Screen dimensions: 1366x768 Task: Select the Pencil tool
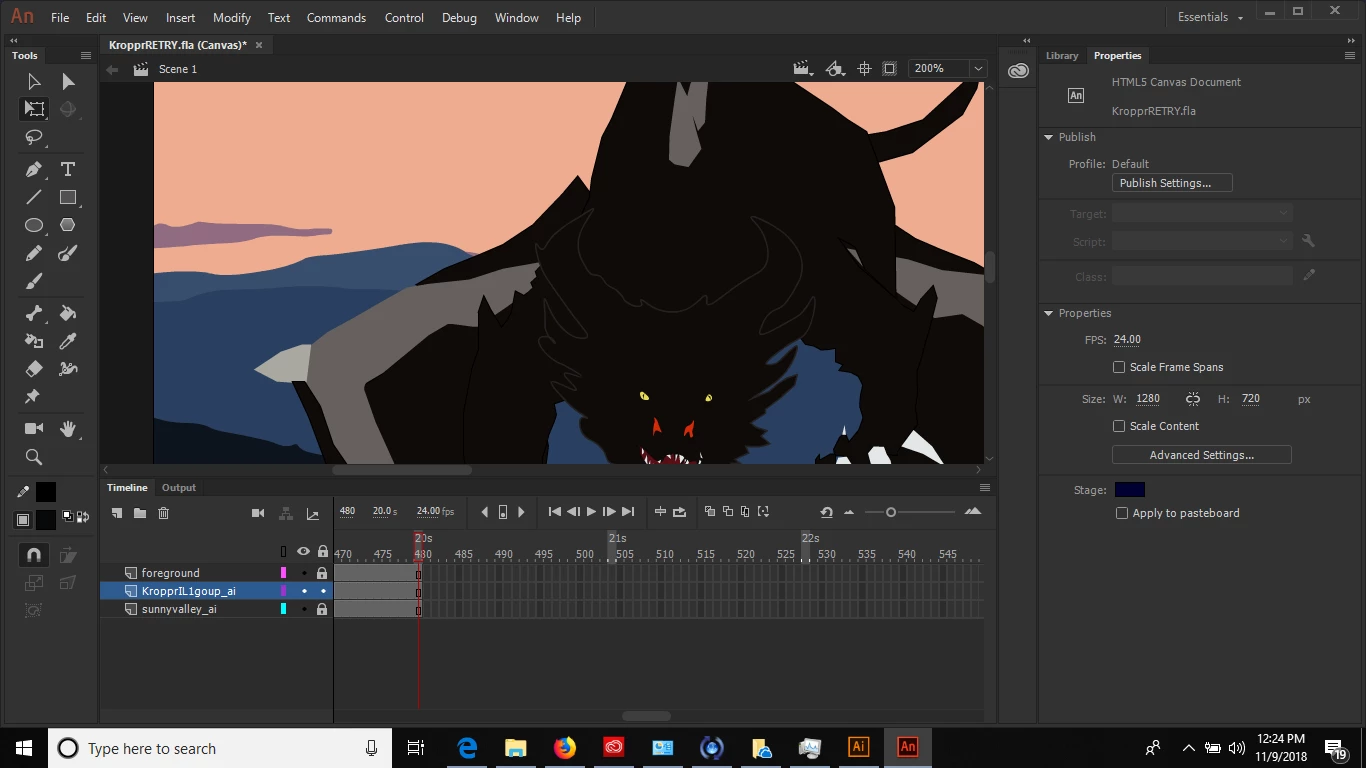(34, 253)
